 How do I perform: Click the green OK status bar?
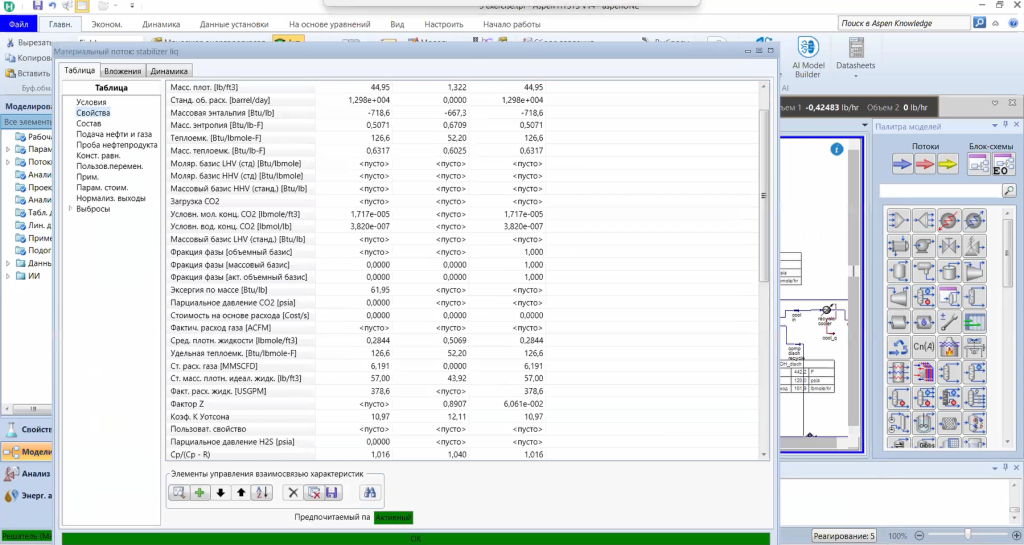coord(415,539)
